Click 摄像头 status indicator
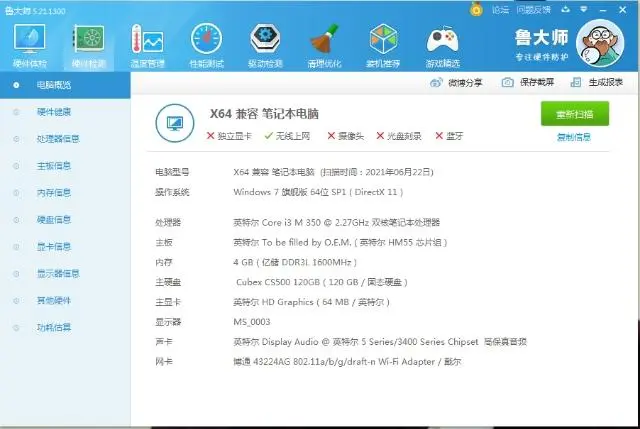Screen dimensions: 640x429 345,136
